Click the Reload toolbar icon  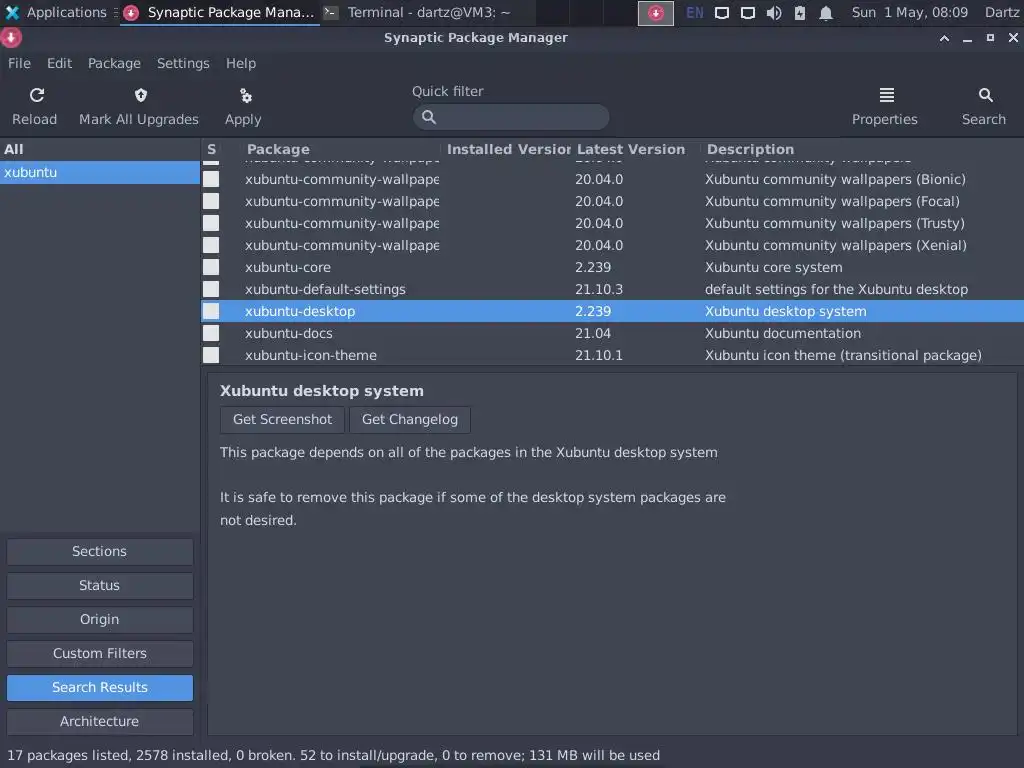[x=37, y=95]
